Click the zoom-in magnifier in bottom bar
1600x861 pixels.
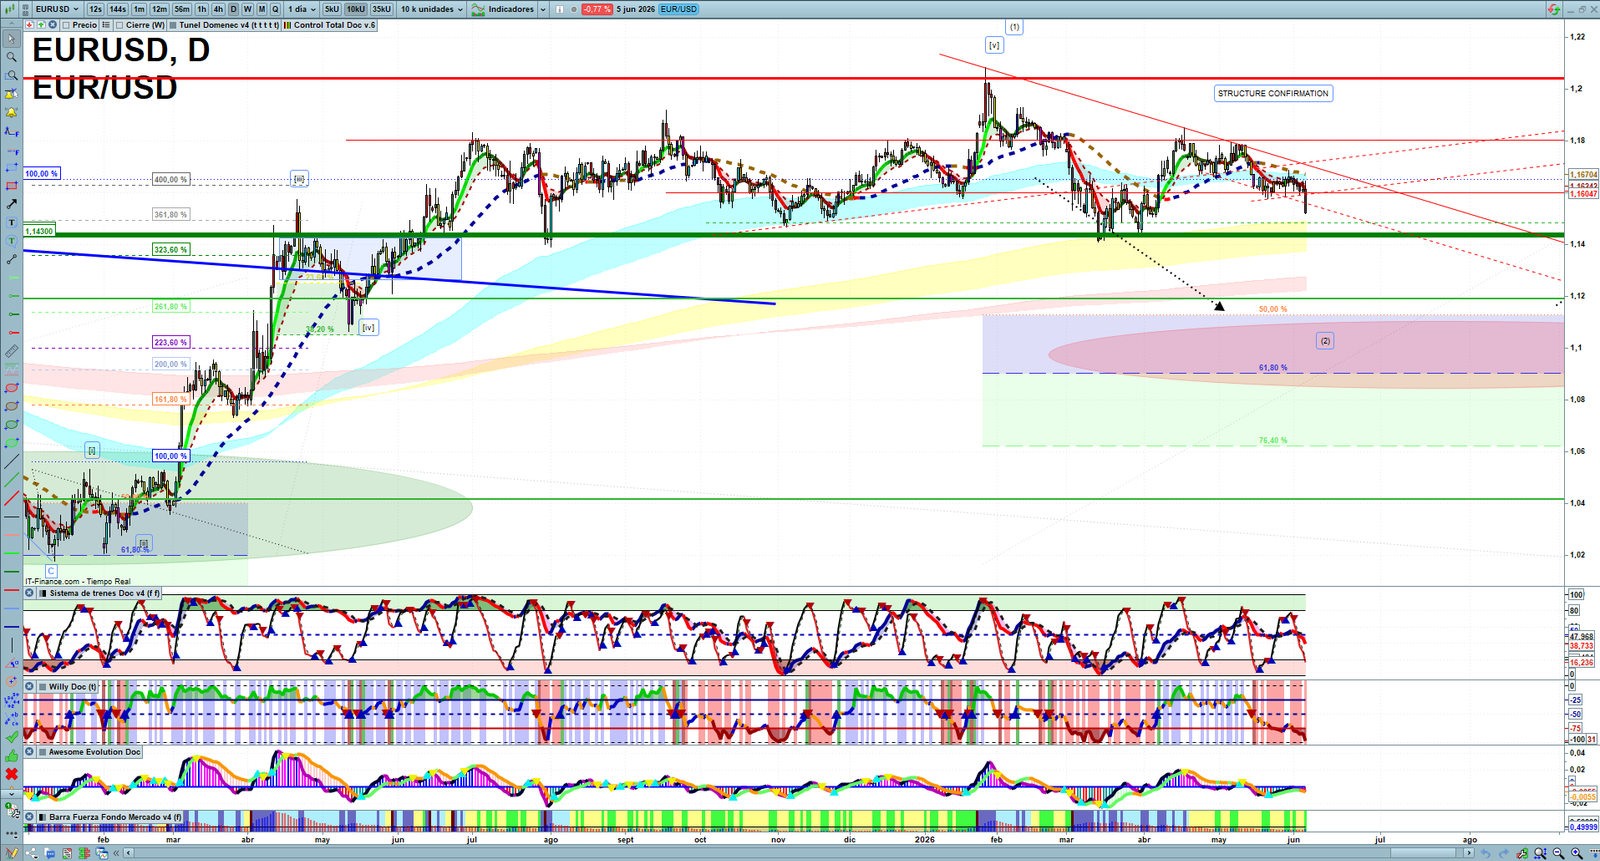click(1577, 853)
